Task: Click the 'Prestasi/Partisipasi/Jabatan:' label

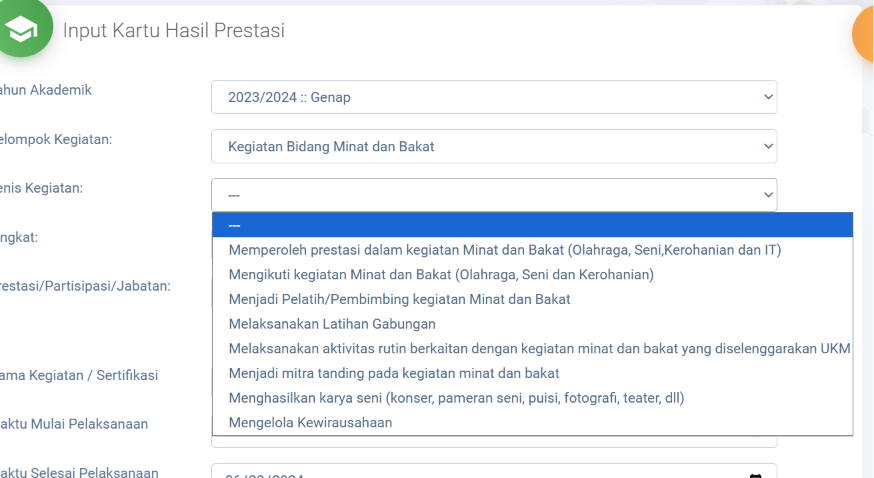Action: pos(85,286)
